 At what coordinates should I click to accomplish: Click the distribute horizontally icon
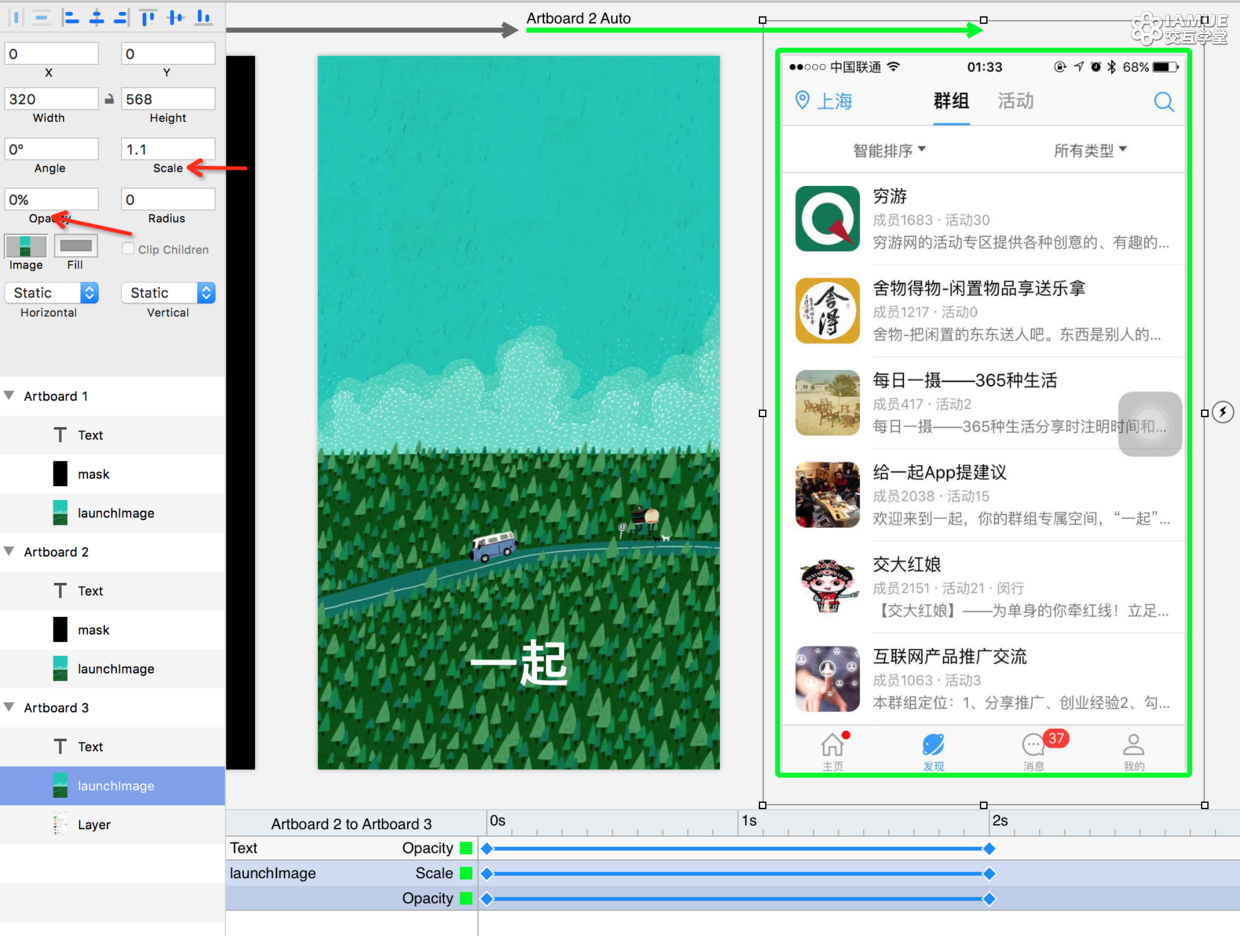[x=17, y=17]
